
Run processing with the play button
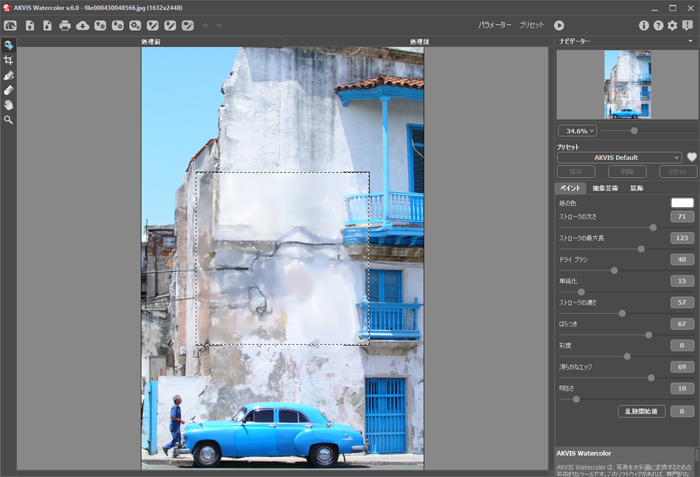click(x=559, y=25)
